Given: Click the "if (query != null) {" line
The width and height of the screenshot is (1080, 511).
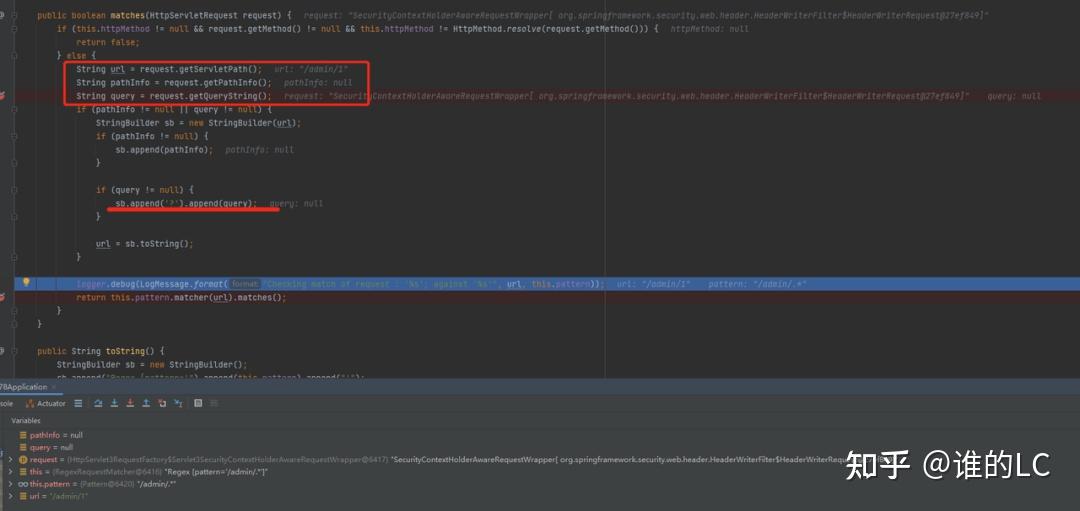Looking at the screenshot, I should pyautogui.click(x=145, y=190).
